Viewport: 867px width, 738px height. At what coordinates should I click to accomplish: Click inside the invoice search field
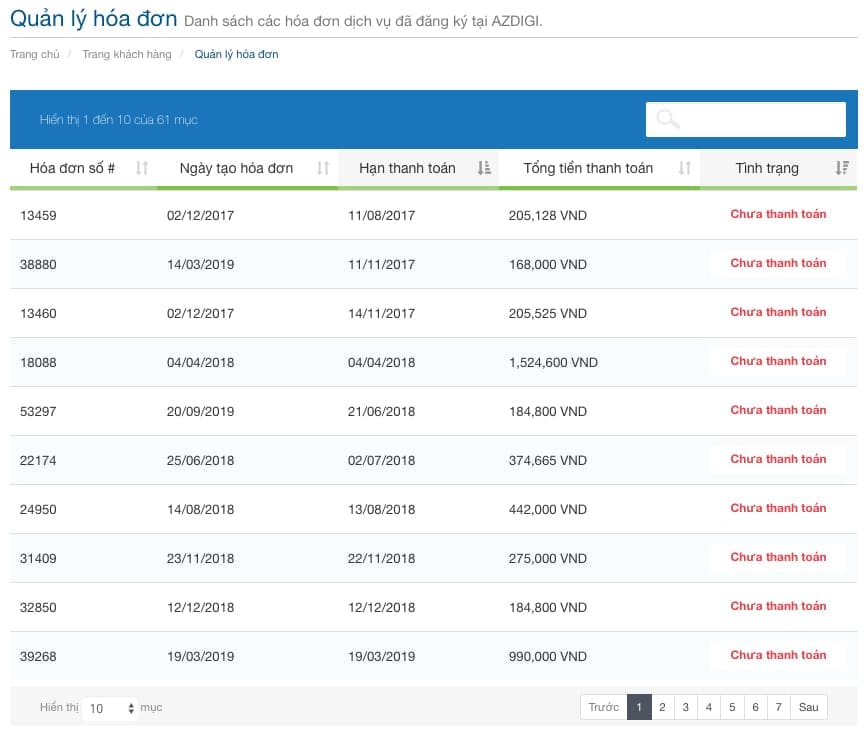click(760, 120)
